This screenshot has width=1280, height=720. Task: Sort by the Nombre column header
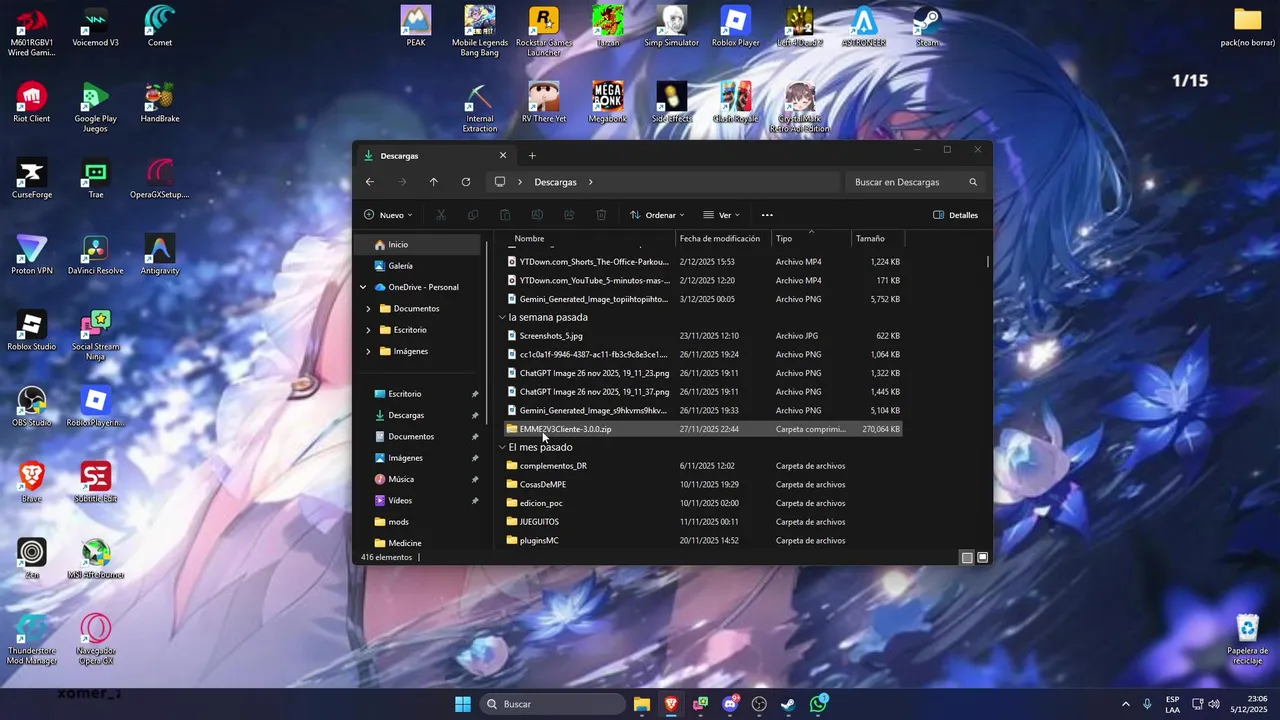[591, 238]
